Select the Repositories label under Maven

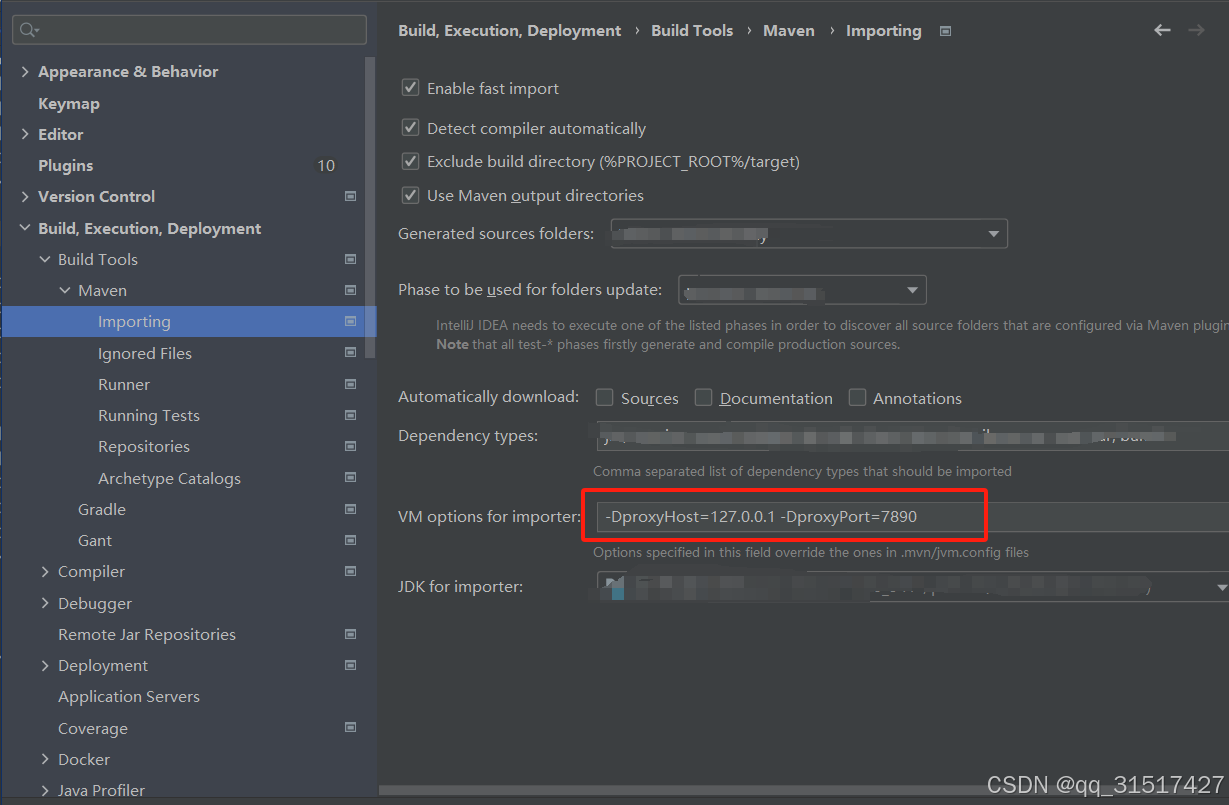(144, 446)
